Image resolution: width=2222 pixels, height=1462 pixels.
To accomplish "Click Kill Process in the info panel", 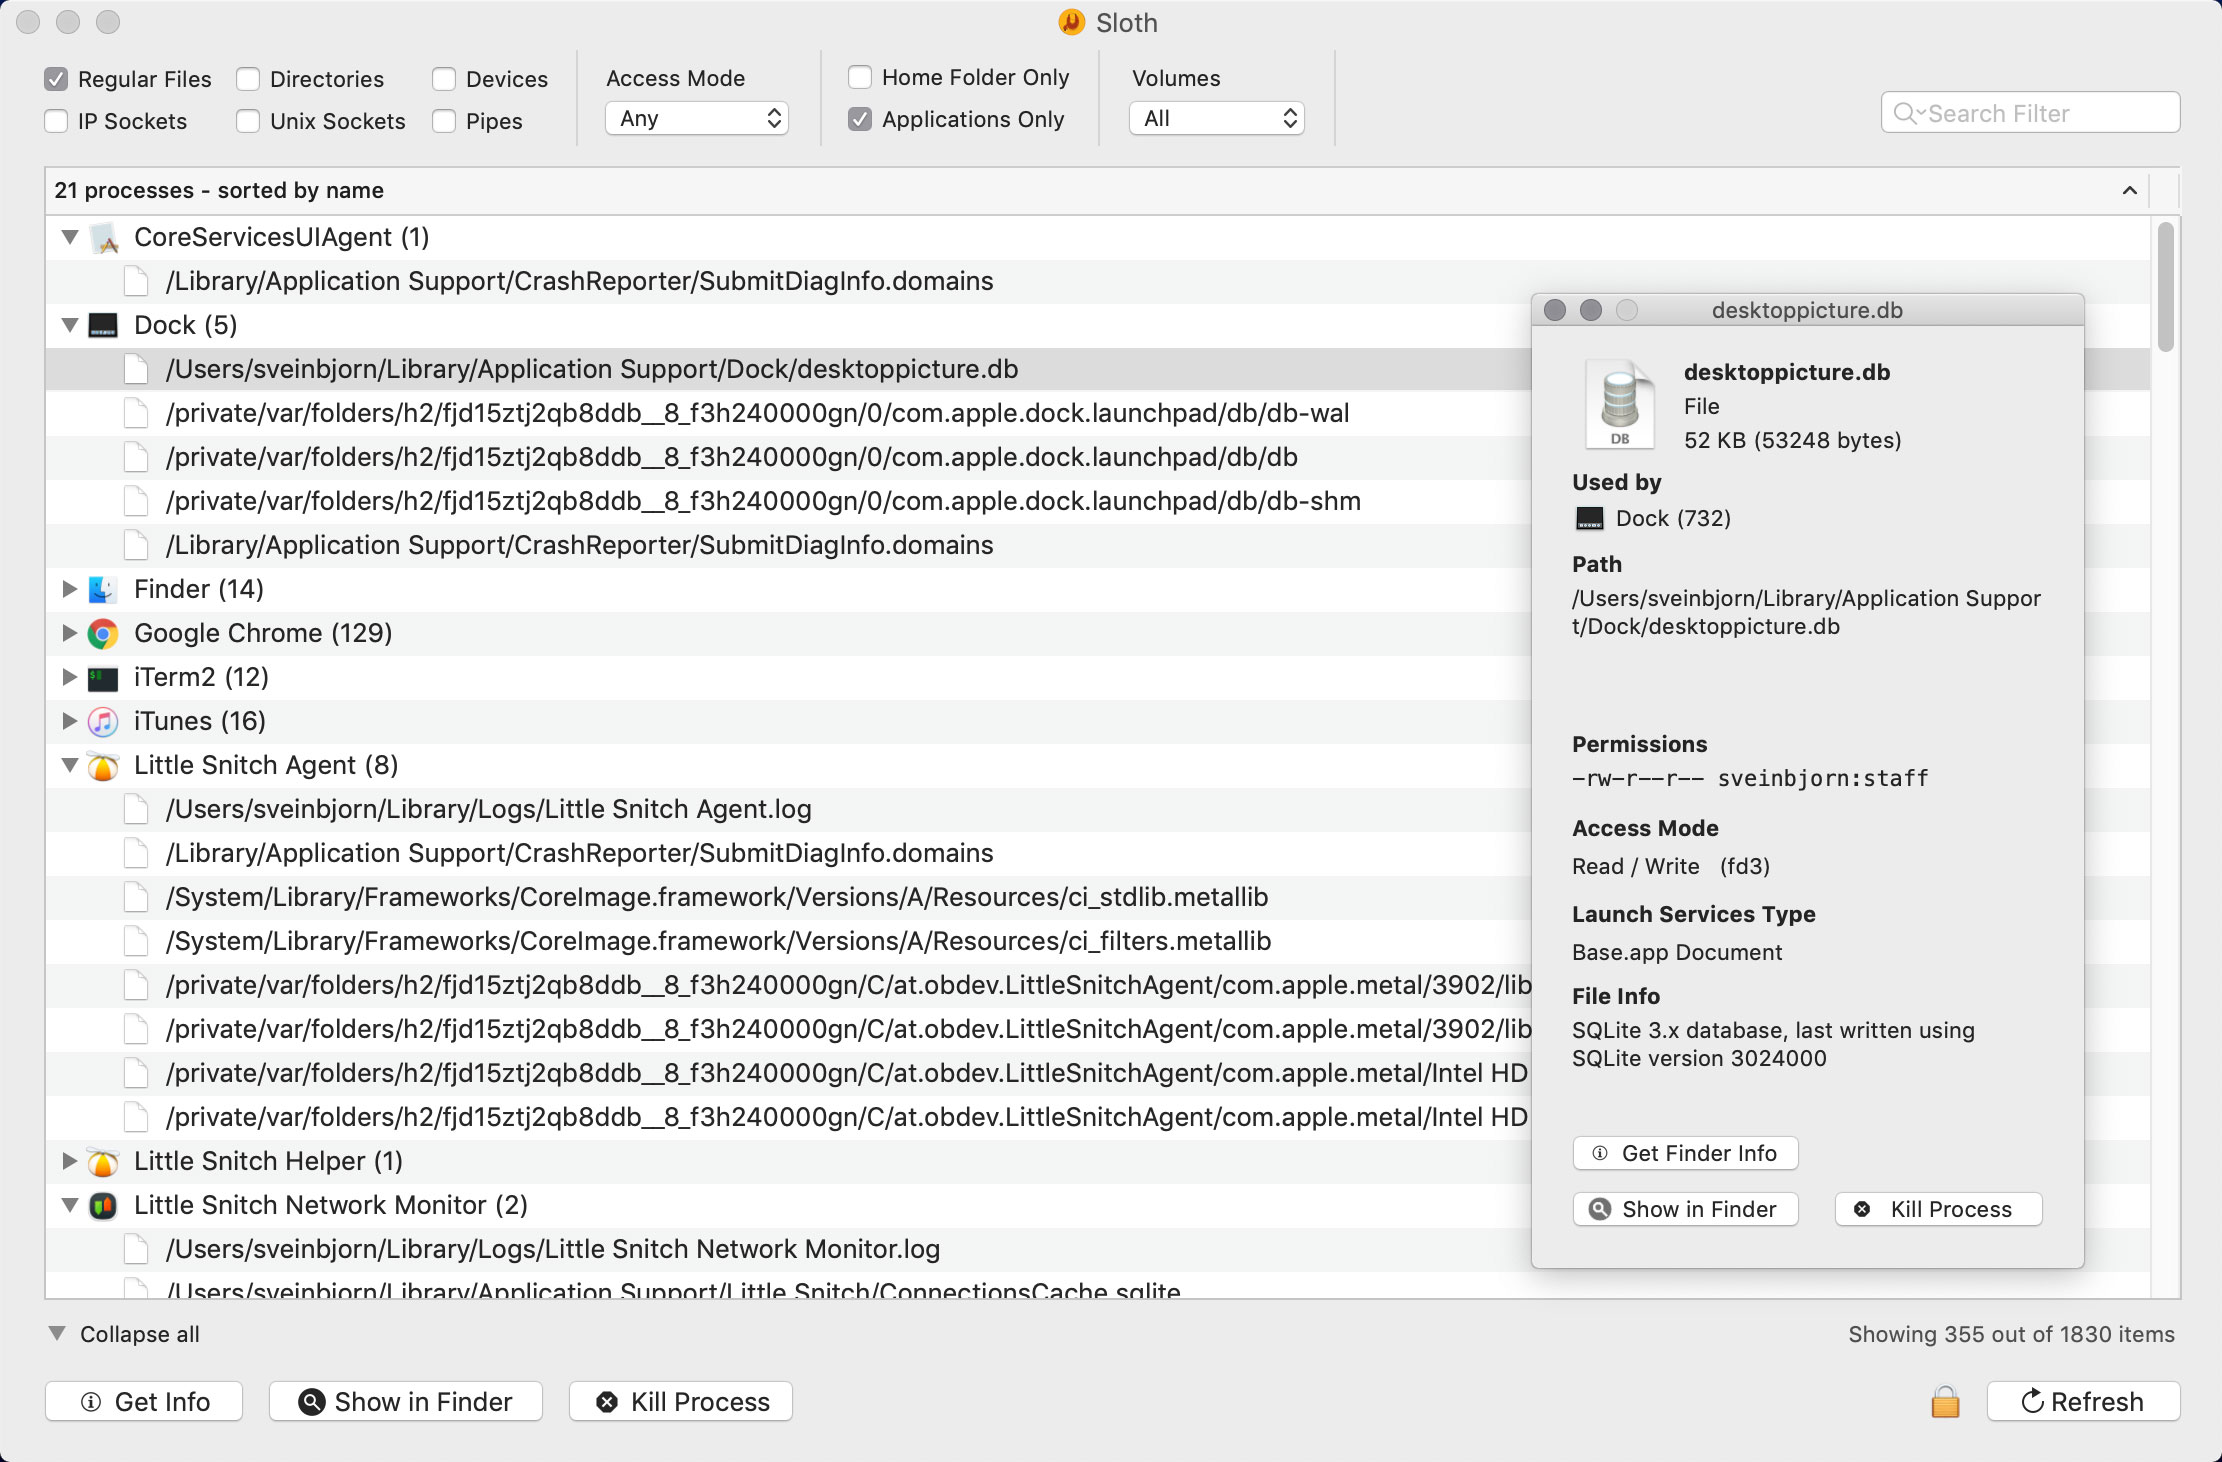I will [x=1937, y=1209].
